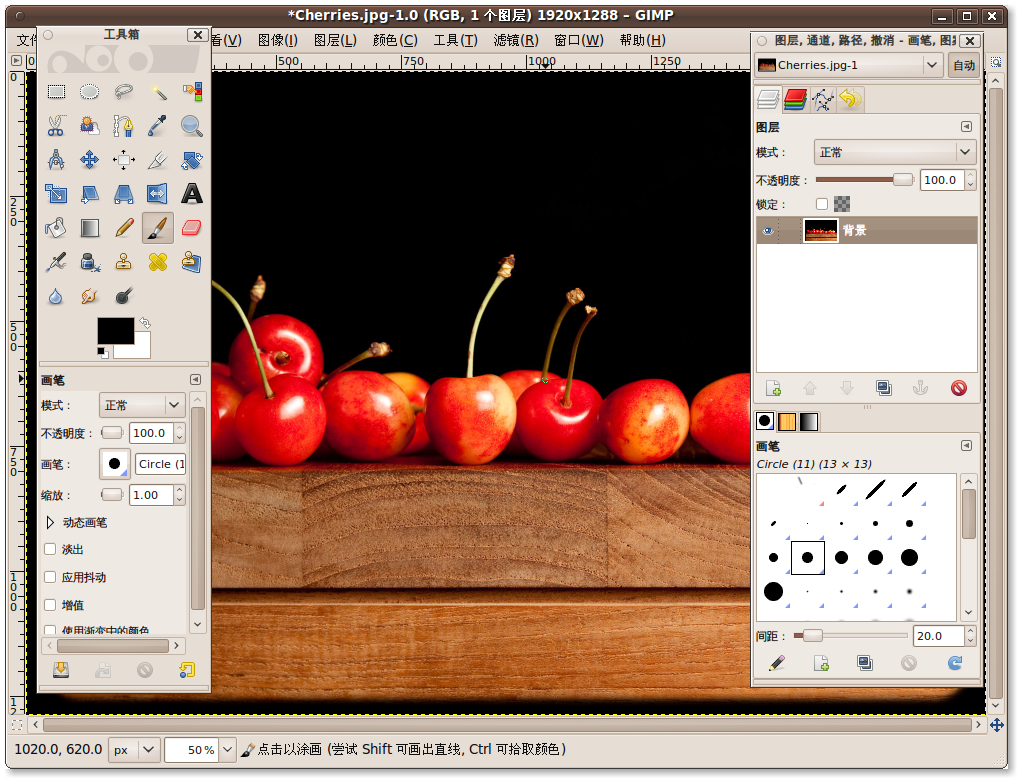
Task: Open the 颜色(C) colors menu
Action: (394, 40)
